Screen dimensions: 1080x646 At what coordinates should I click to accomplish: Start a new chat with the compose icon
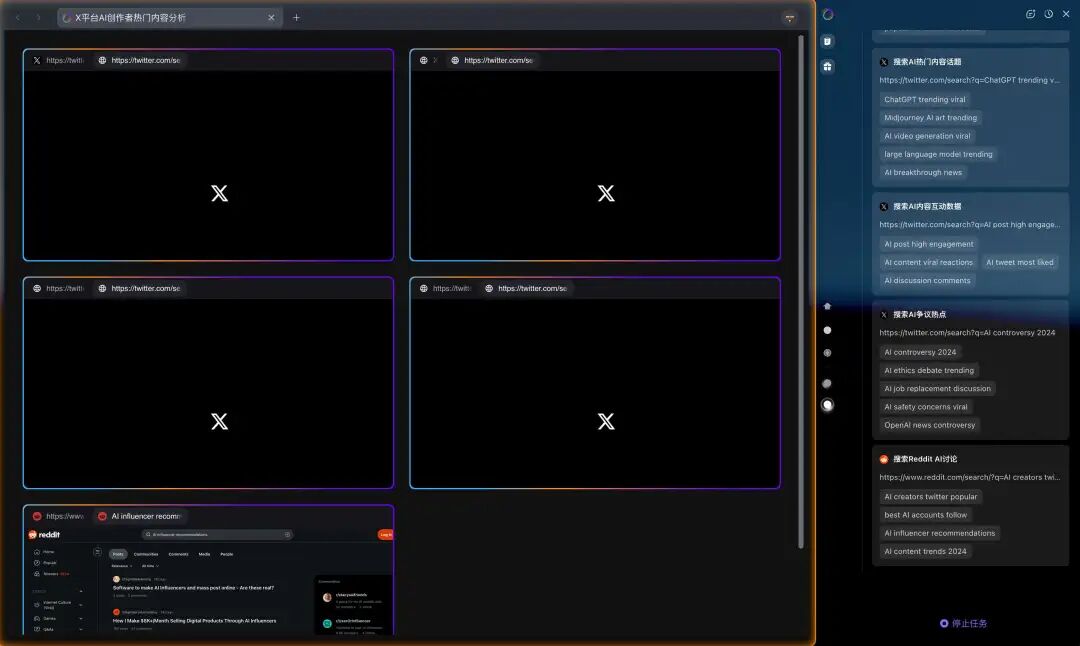point(1030,14)
